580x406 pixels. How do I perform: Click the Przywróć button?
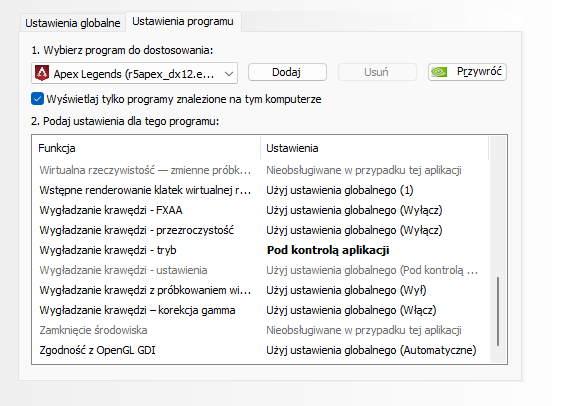(x=467, y=72)
